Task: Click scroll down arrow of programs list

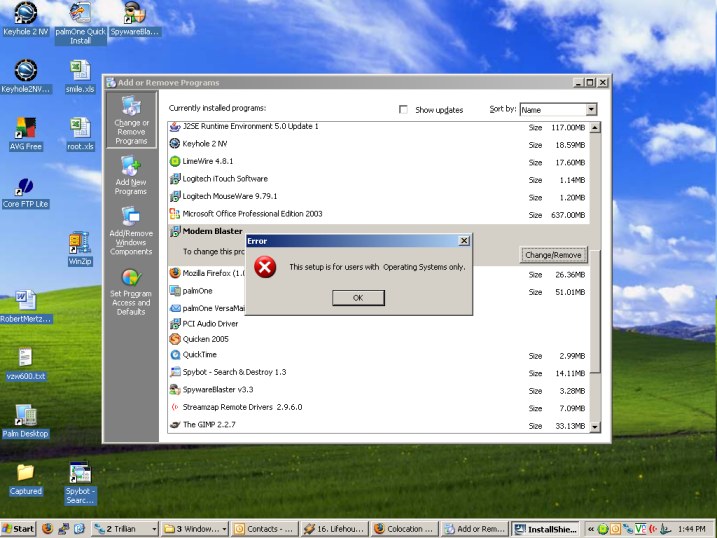Action: point(594,427)
